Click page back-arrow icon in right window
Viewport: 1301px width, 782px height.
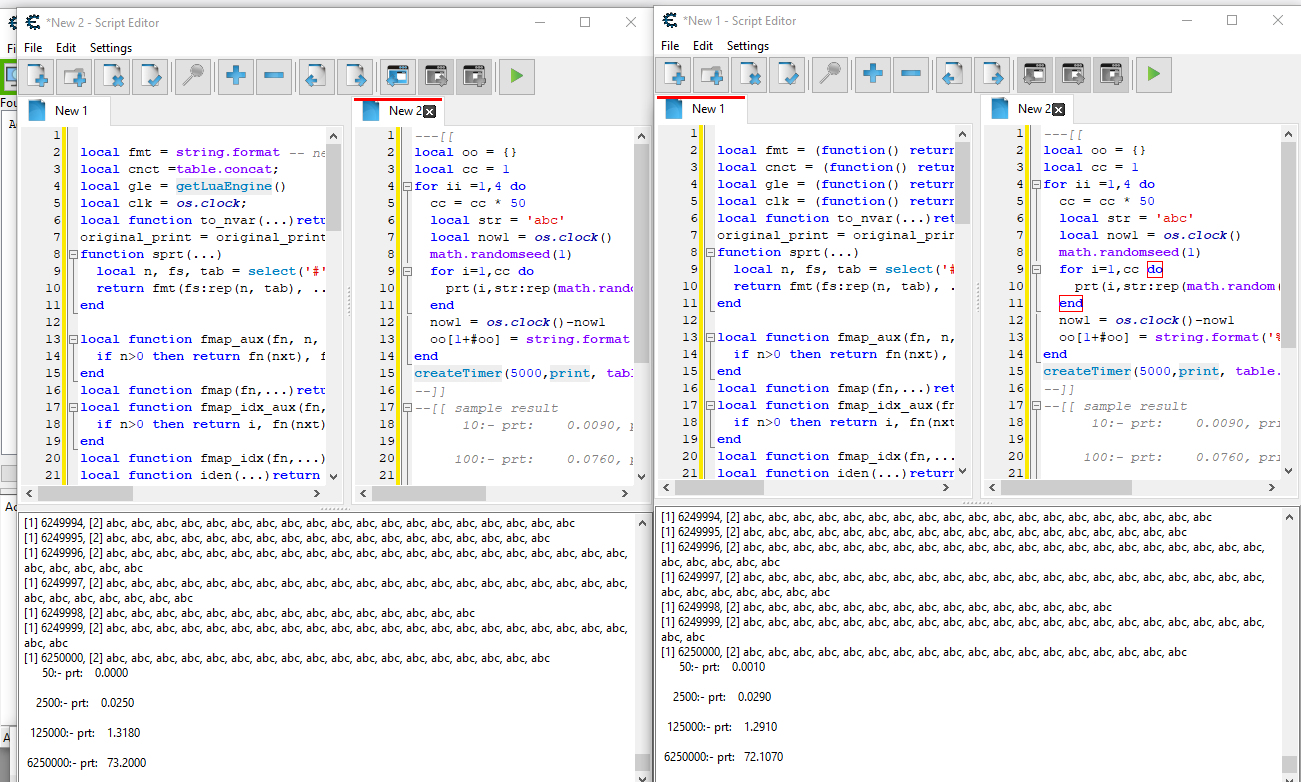[x=953, y=75]
